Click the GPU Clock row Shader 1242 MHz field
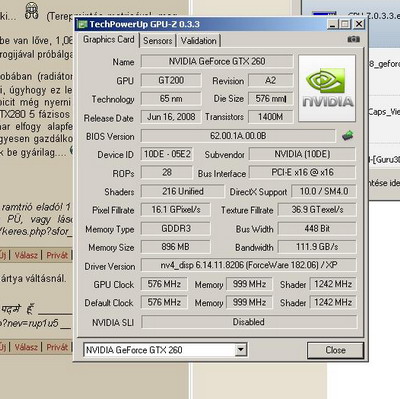Screen dimensions: 400x399 coord(333,284)
